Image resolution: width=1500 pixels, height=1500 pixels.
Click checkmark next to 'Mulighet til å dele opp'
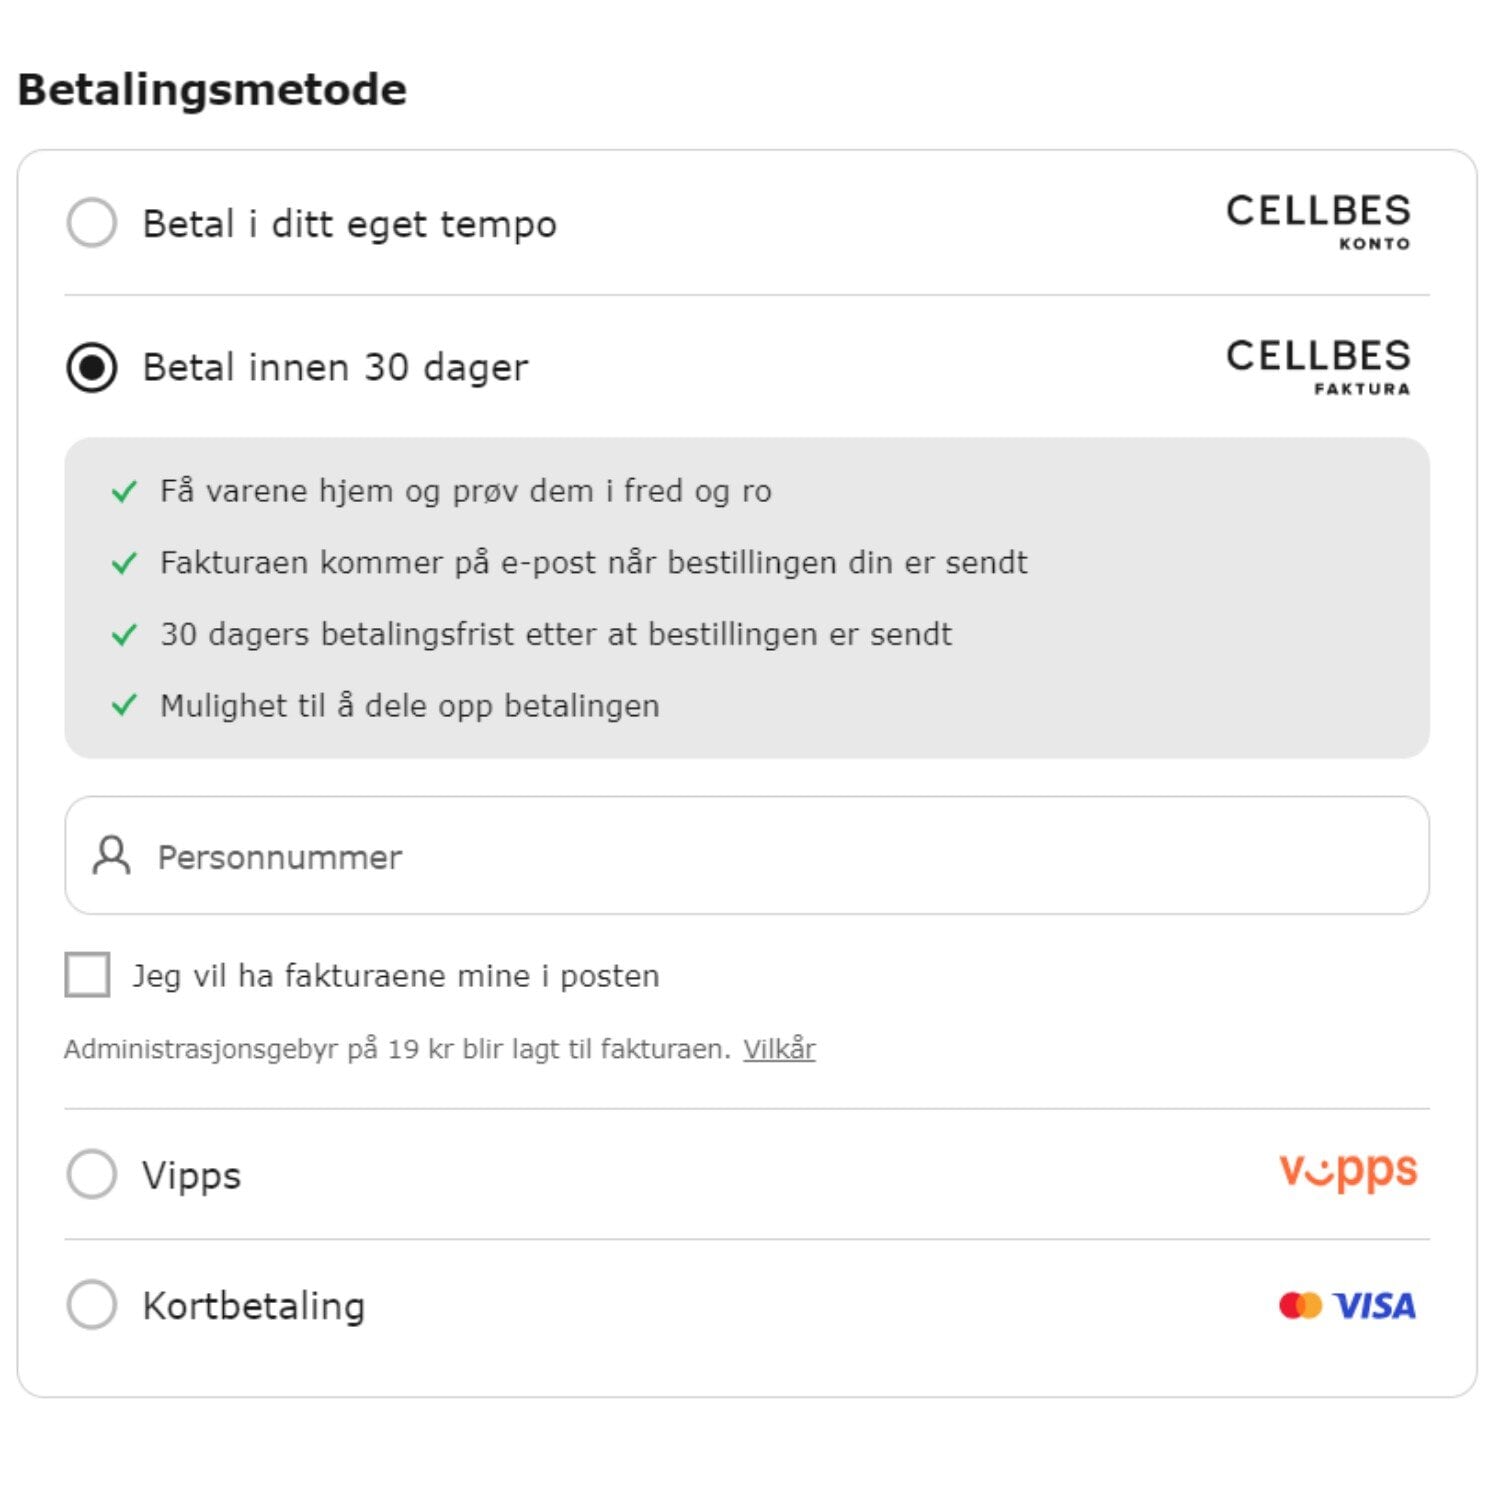point(124,706)
